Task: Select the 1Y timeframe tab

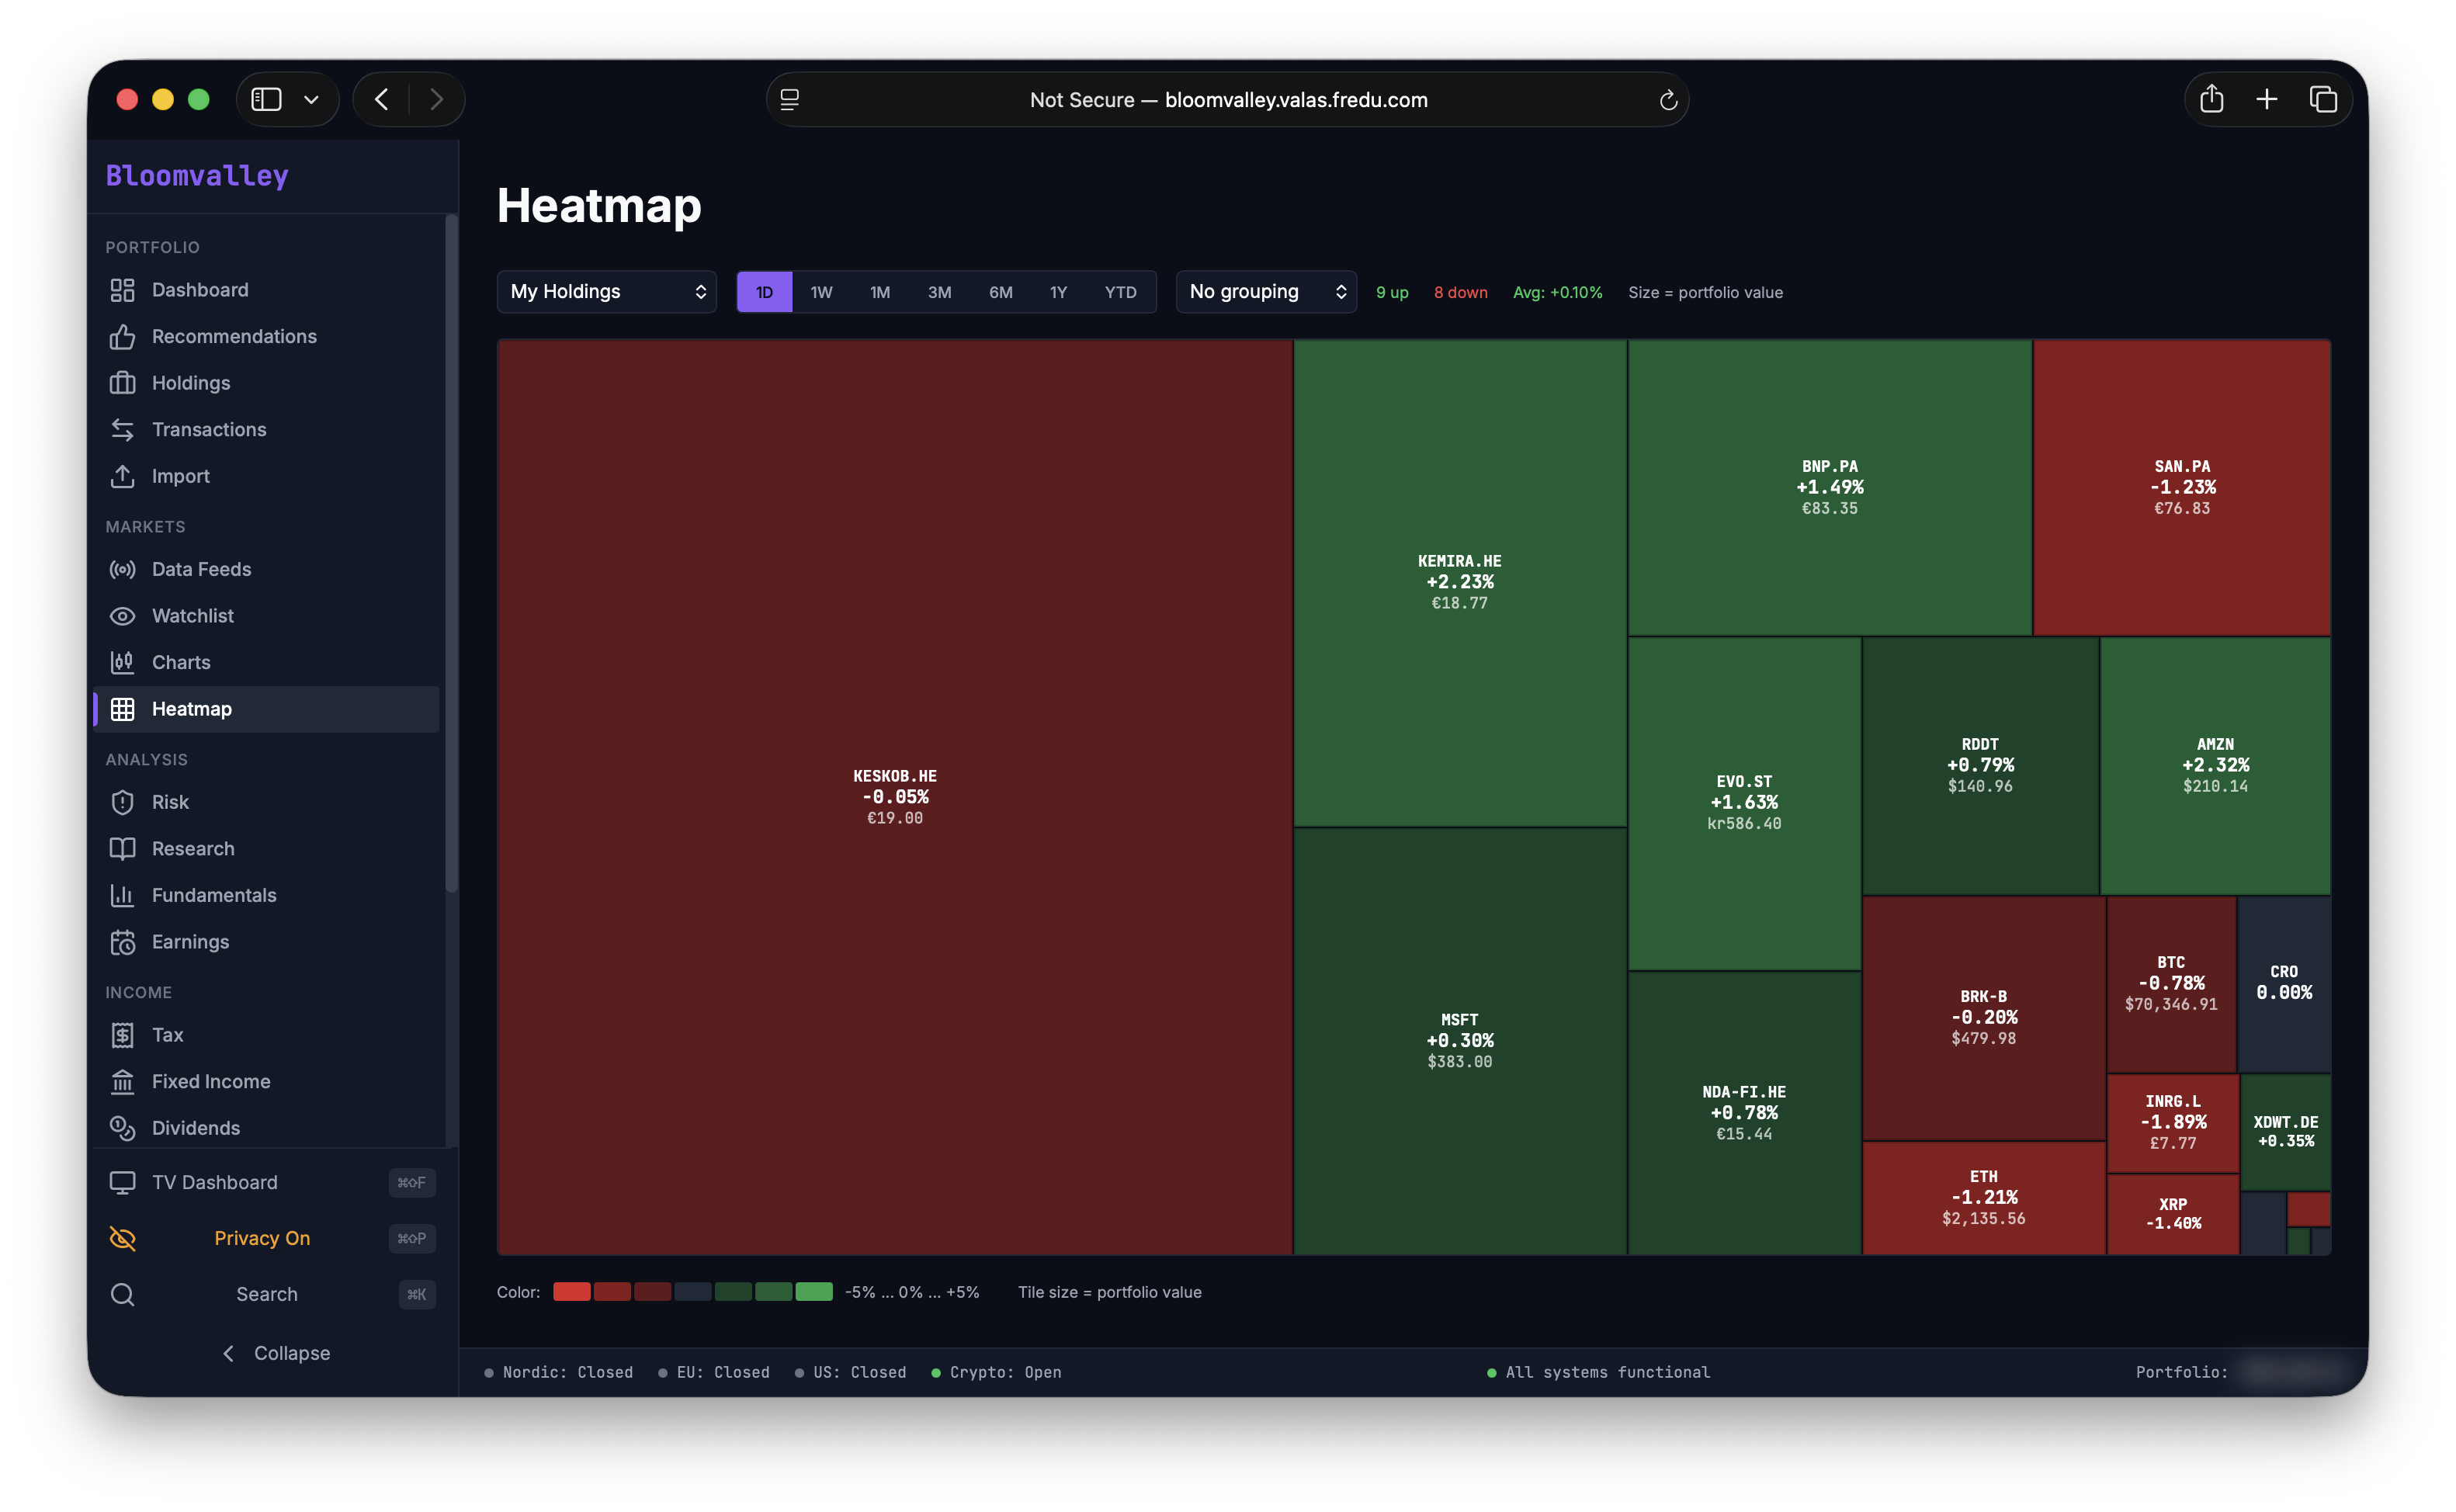Action: 1058,292
